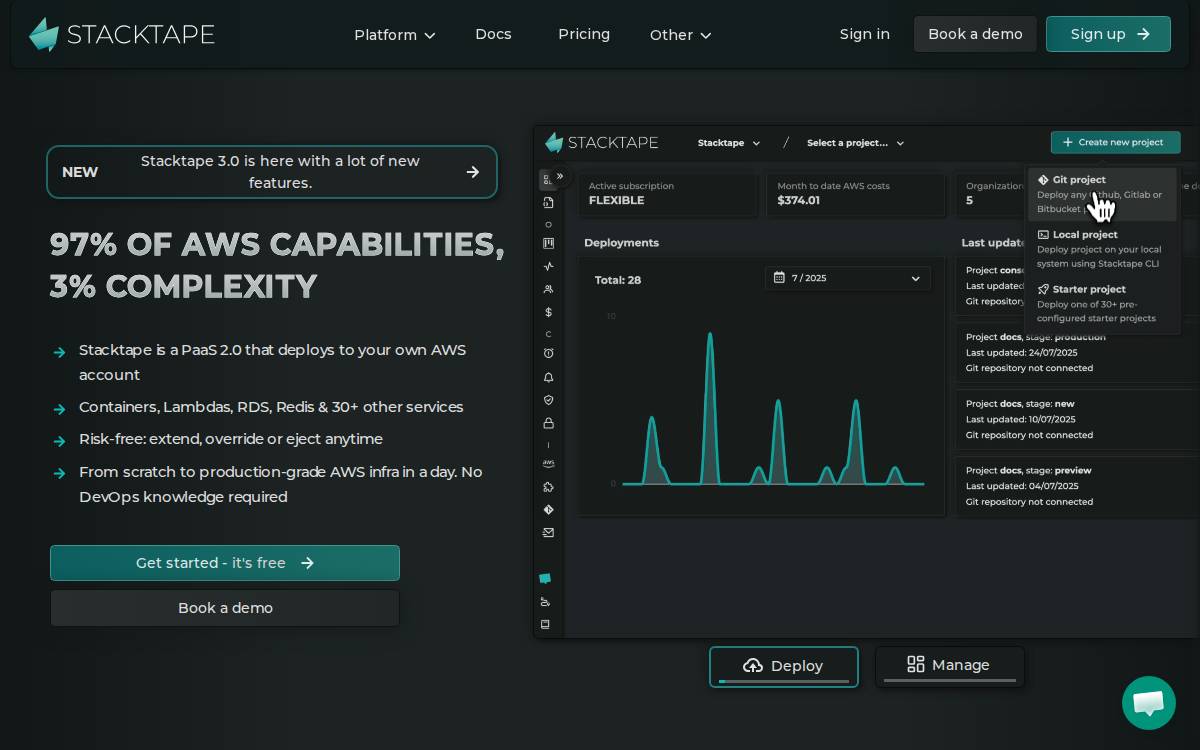1200x750 pixels.
Task: Open the Docs page
Action: coord(493,34)
